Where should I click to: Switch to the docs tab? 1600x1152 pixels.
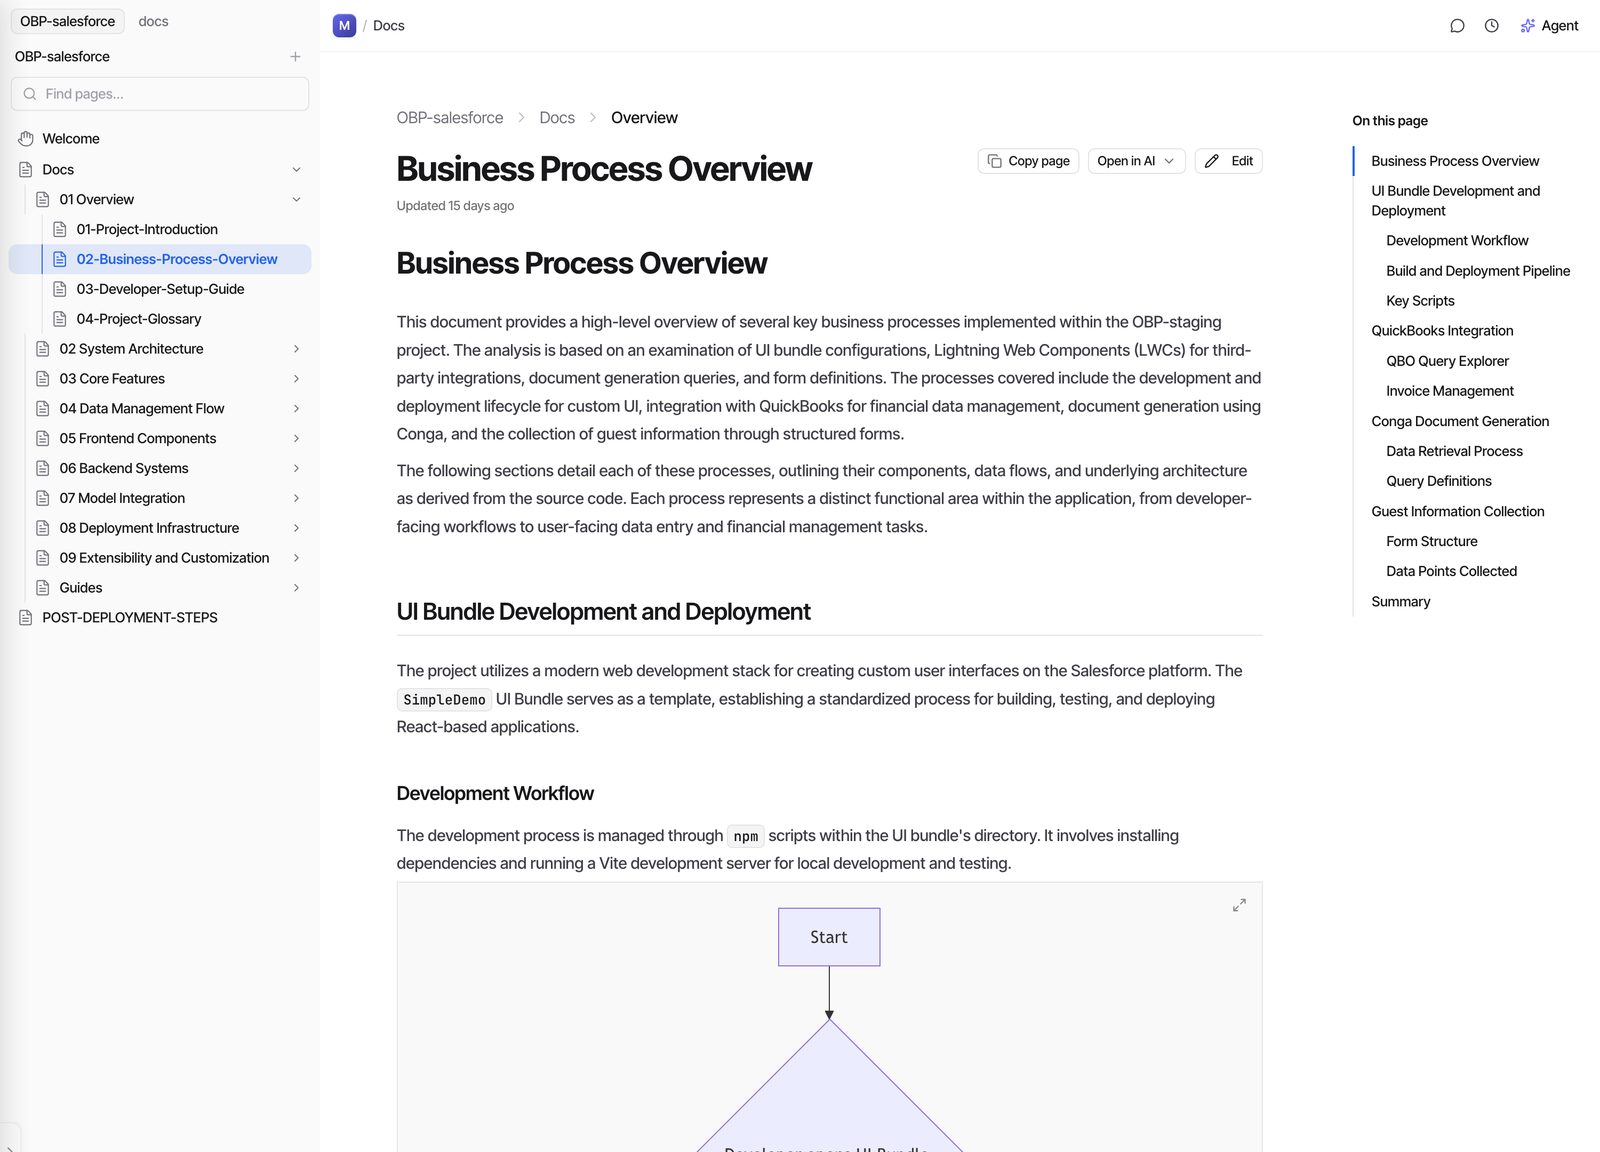(153, 21)
